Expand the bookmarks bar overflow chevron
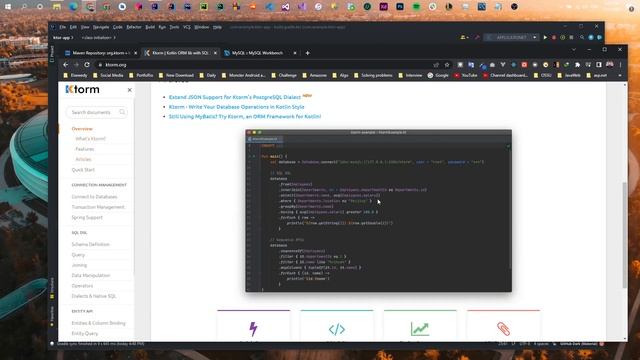This screenshot has width=640, height=360. pyautogui.click(x=620, y=76)
